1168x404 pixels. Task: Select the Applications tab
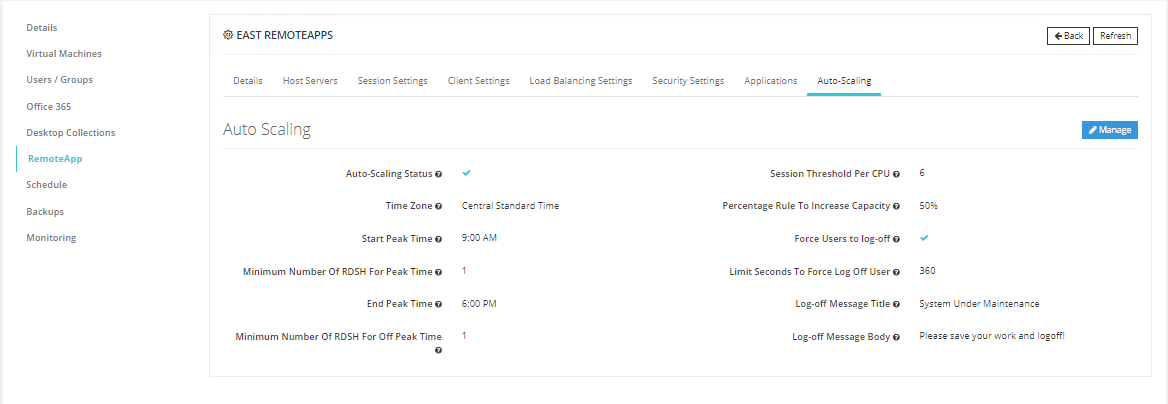(x=770, y=81)
